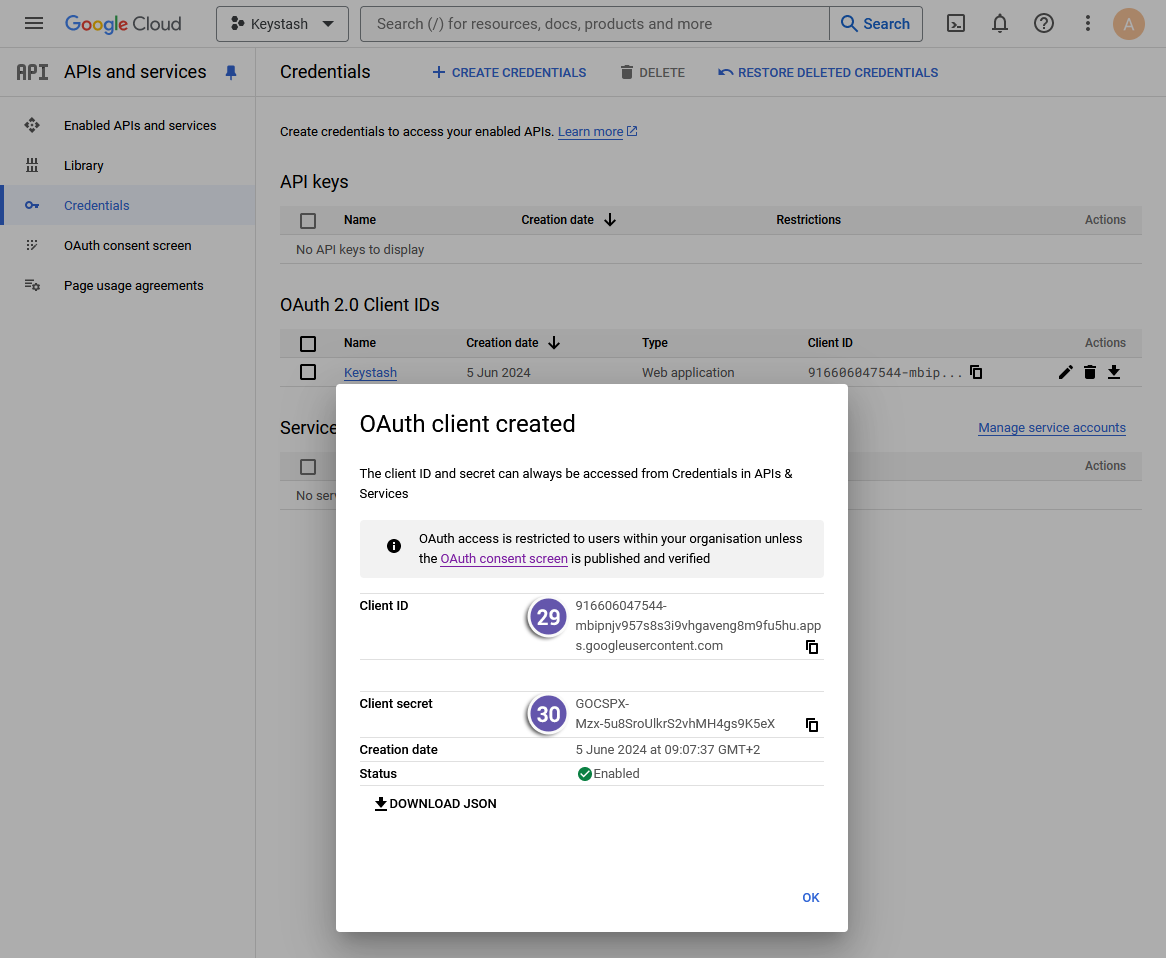Delete the Keystash OAuth client
This screenshot has width=1166, height=958.
(1089, 372)
